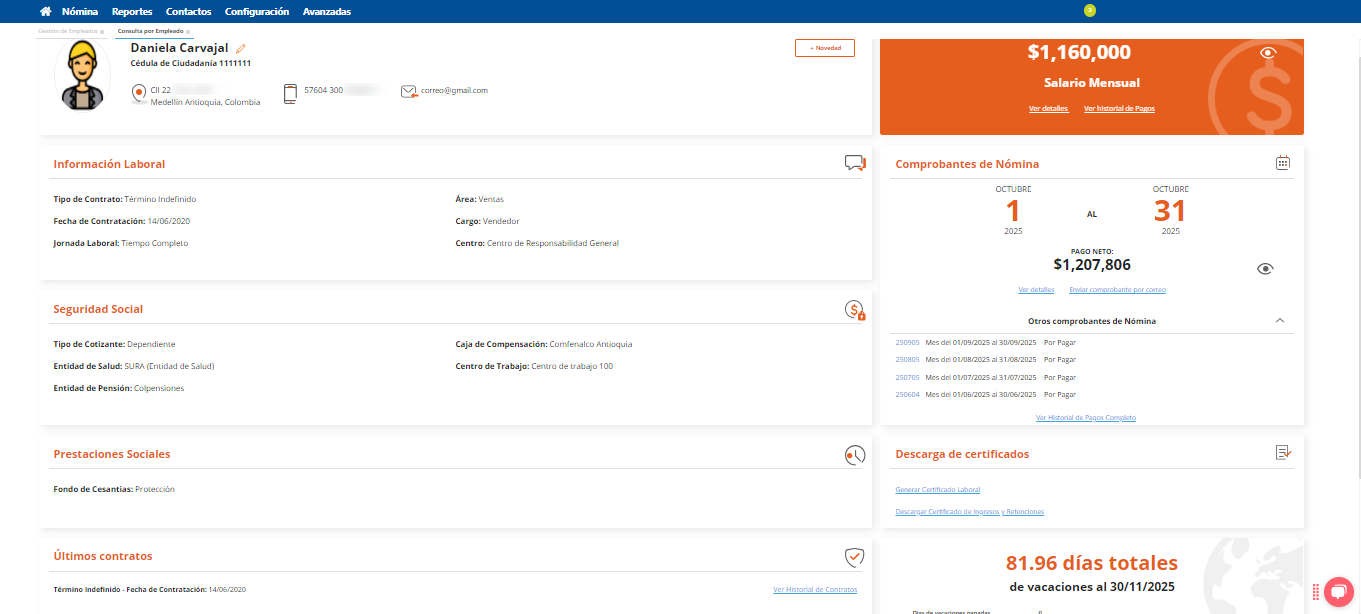The image size is (1361, 614).
Task: Click the employee avatar picture
Action: point(82,76)
